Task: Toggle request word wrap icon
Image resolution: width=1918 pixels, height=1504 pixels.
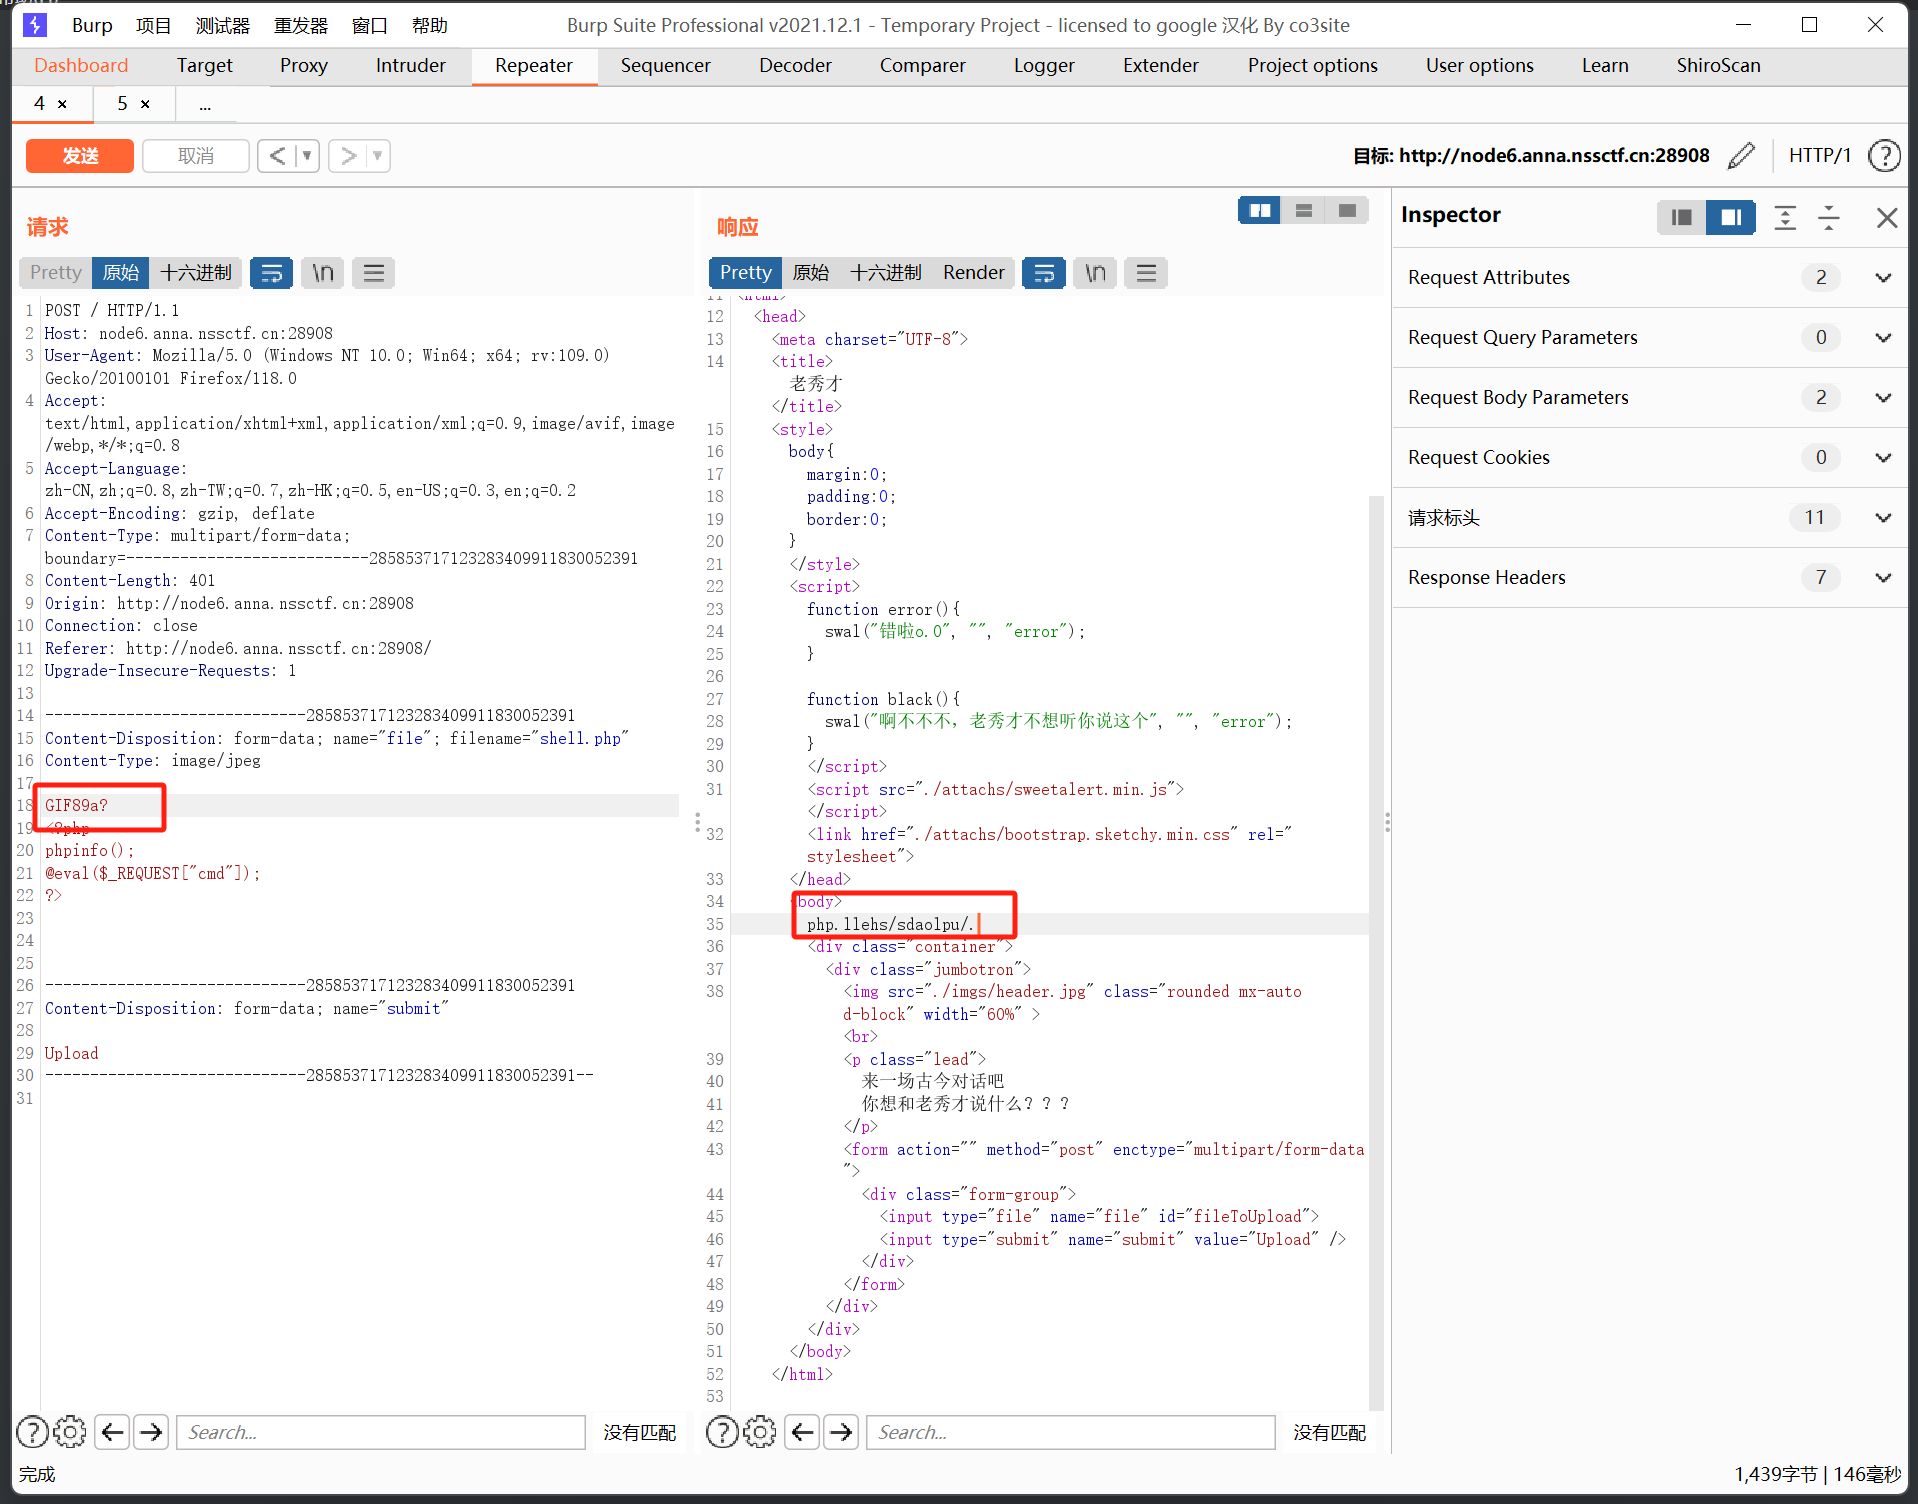Action: [271, 273]
